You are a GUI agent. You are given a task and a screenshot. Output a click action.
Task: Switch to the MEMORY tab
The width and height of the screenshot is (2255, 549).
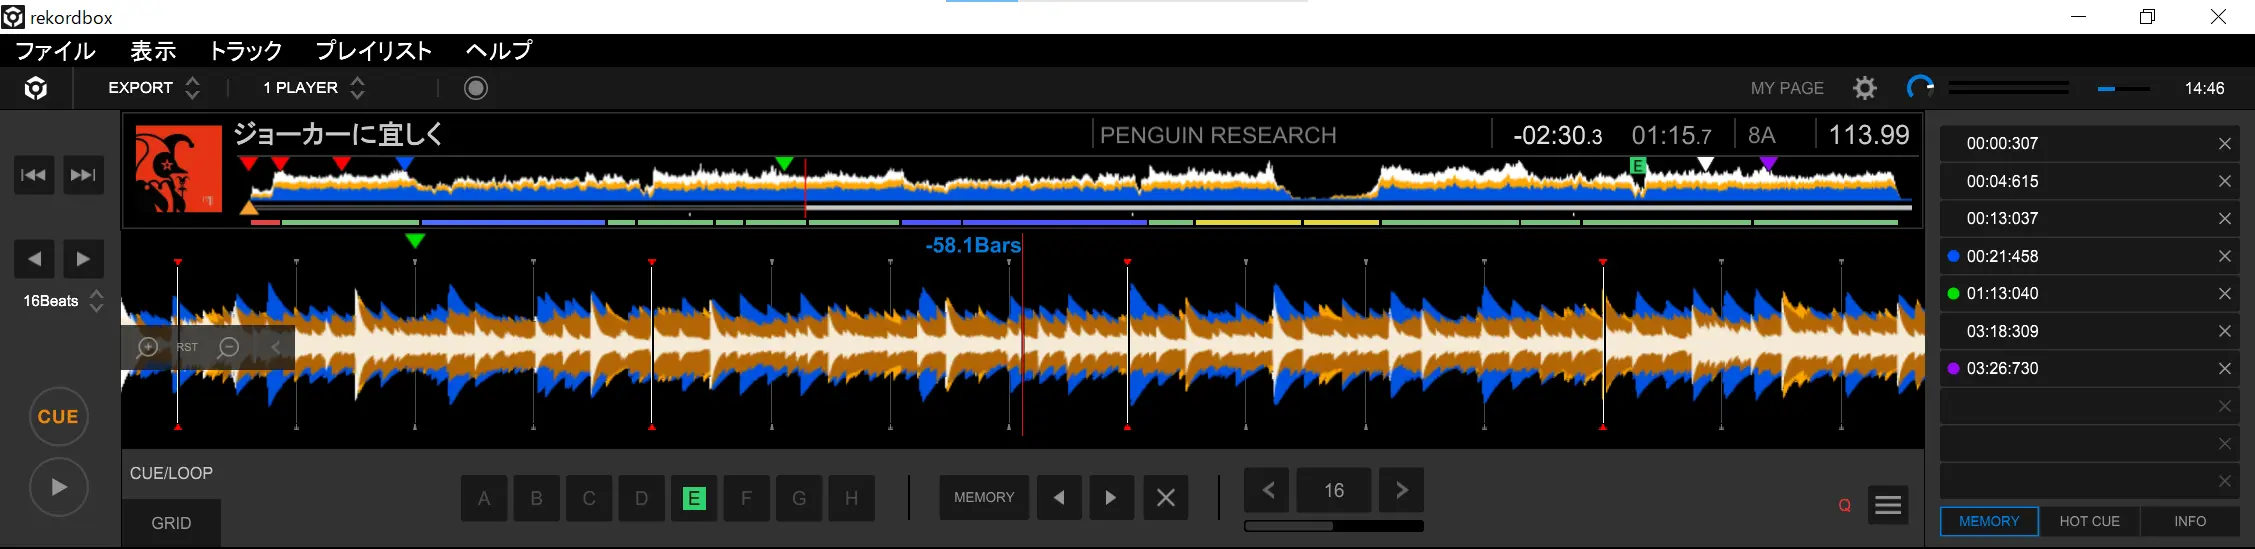coord(1989,522)
